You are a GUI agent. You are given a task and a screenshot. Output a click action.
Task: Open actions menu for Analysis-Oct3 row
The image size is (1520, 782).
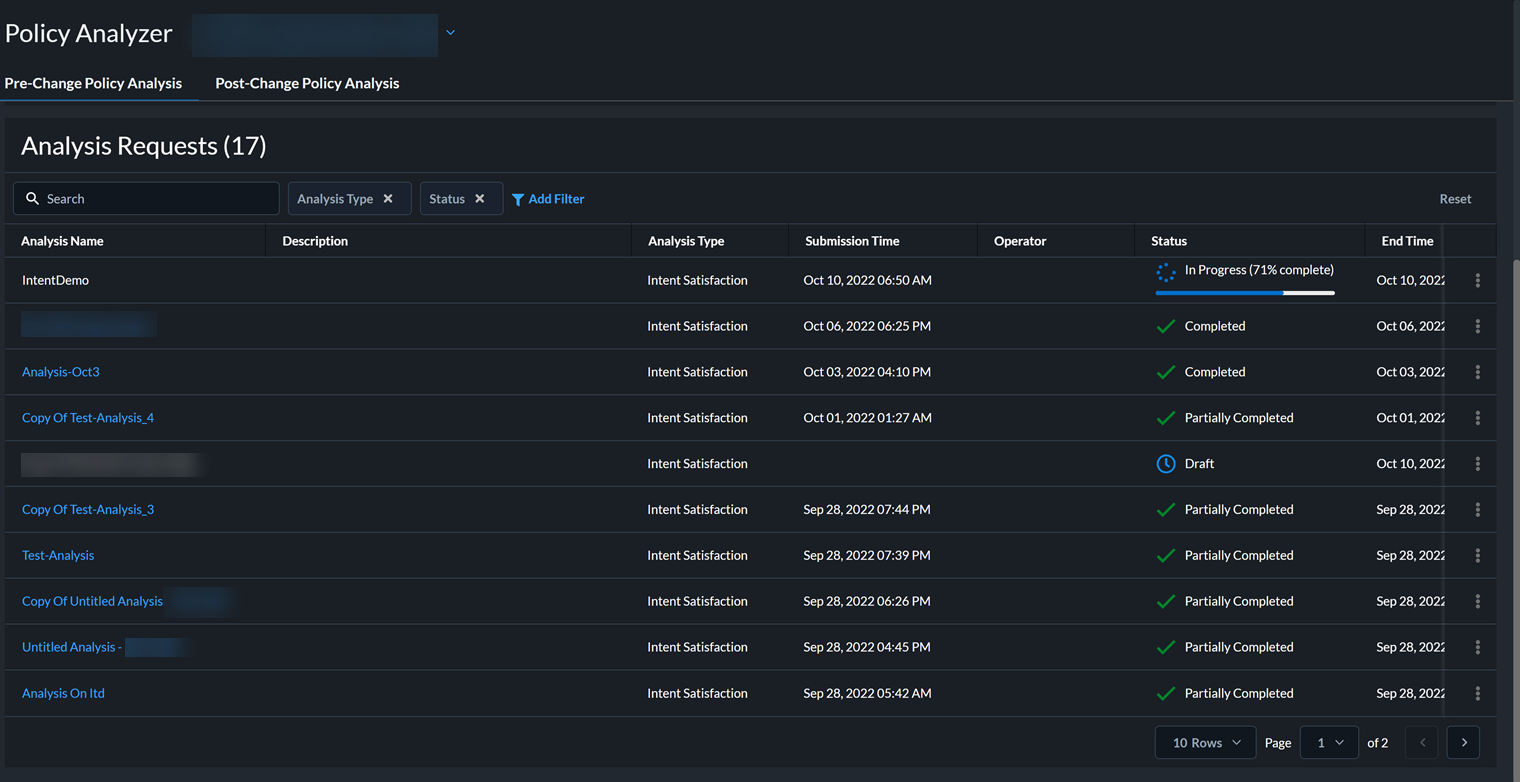click(1477, 372)
